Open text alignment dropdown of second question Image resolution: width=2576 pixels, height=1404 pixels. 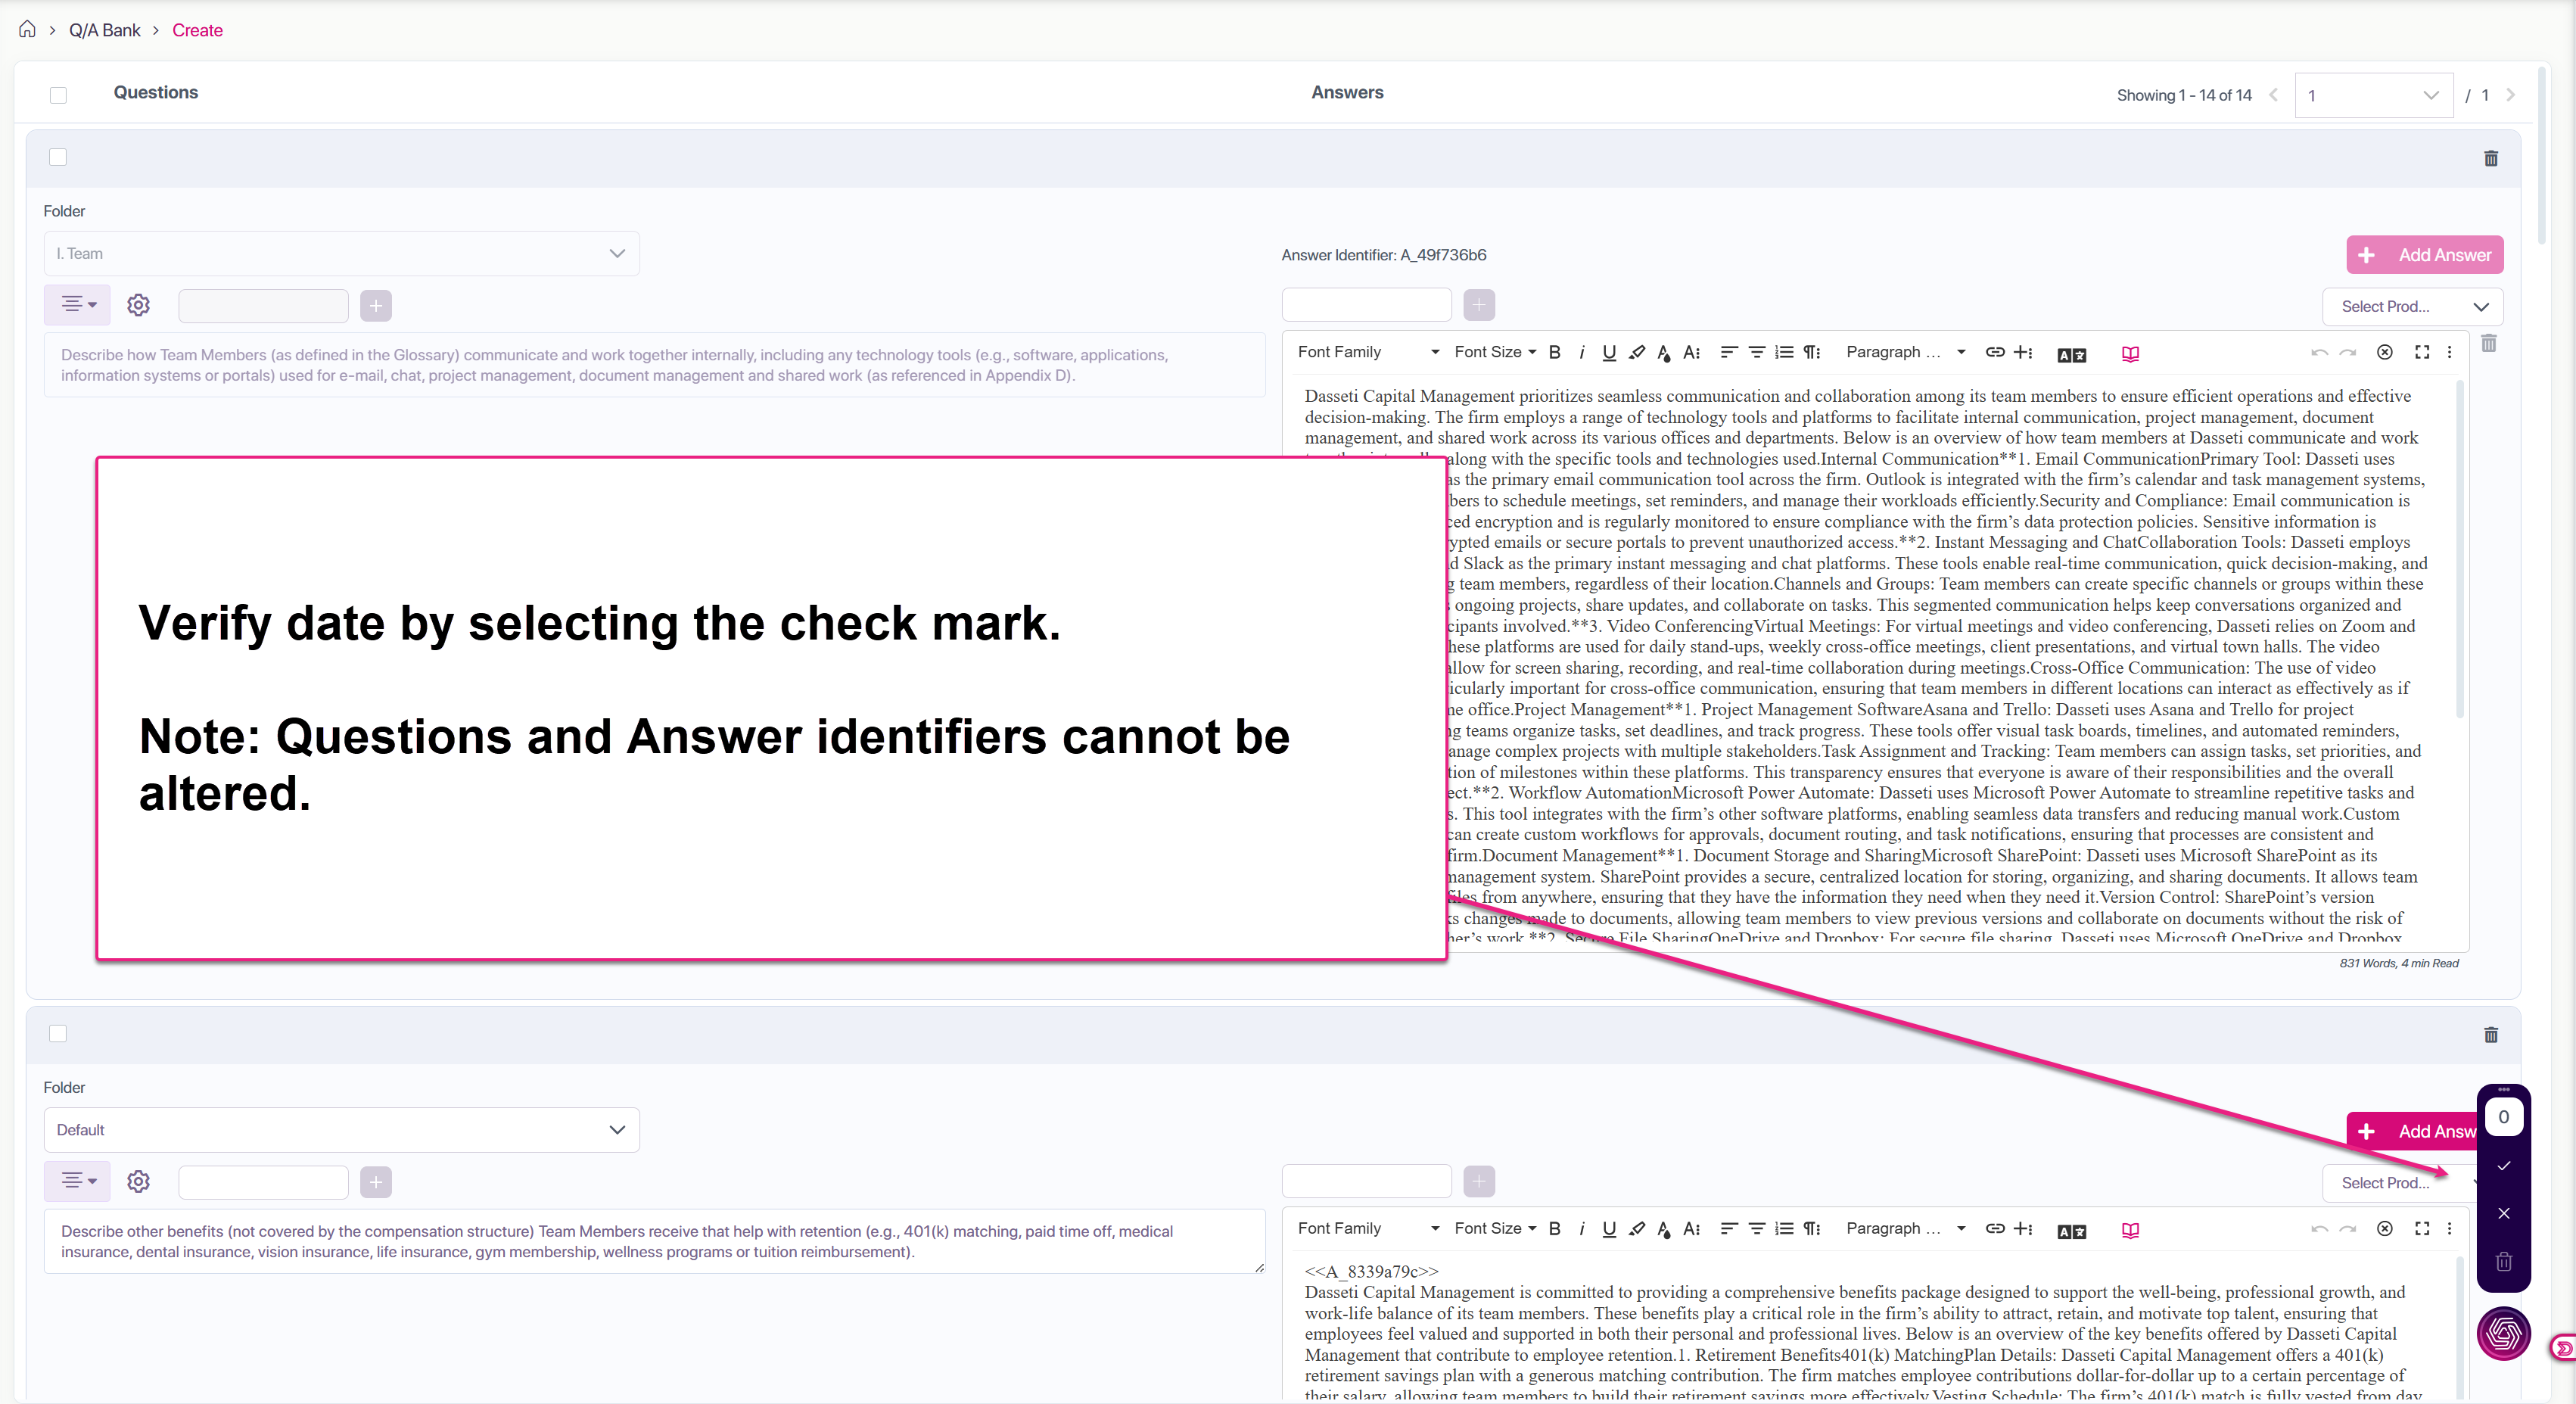point(78,1181)
